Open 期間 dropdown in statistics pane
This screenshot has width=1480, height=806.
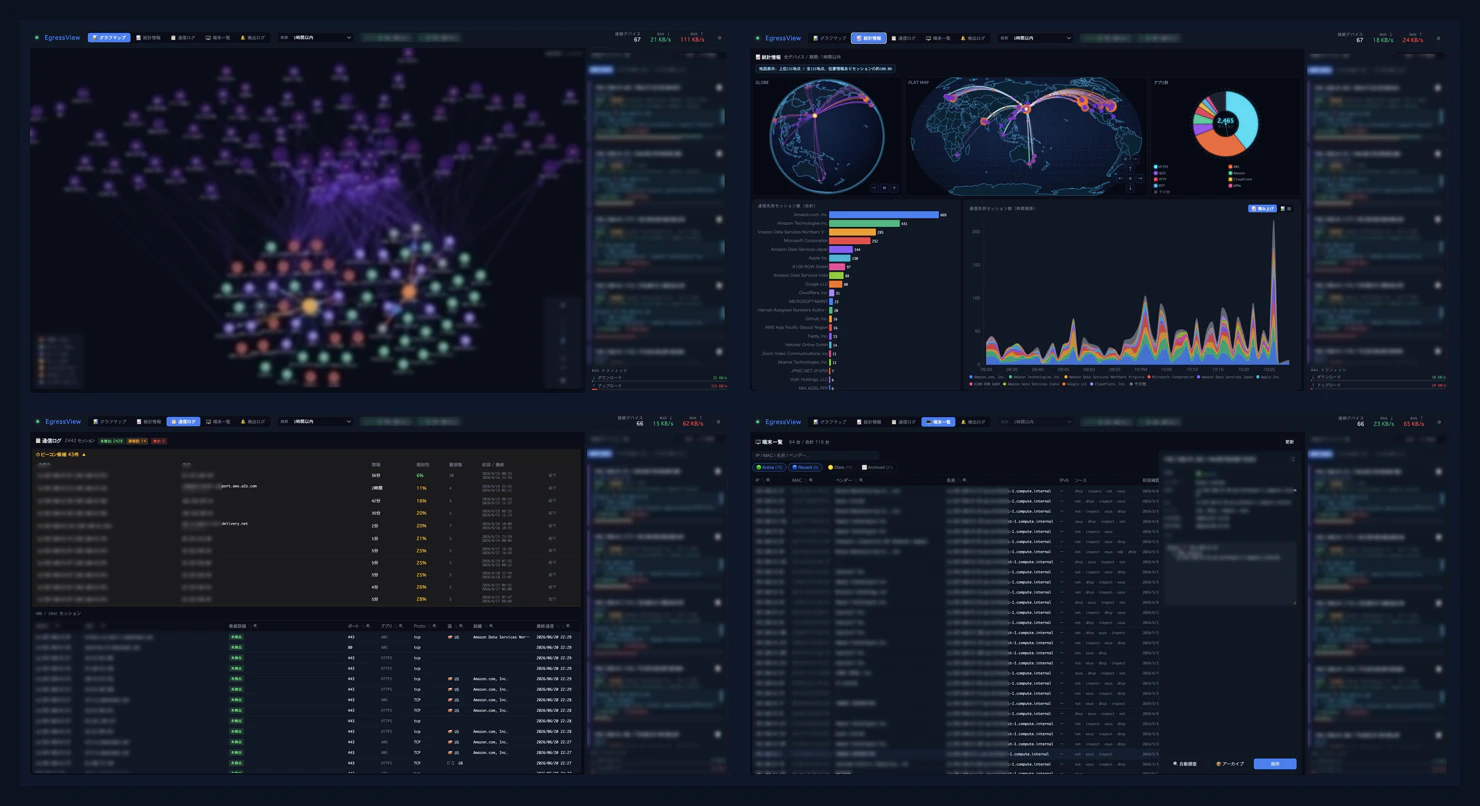1035,38
